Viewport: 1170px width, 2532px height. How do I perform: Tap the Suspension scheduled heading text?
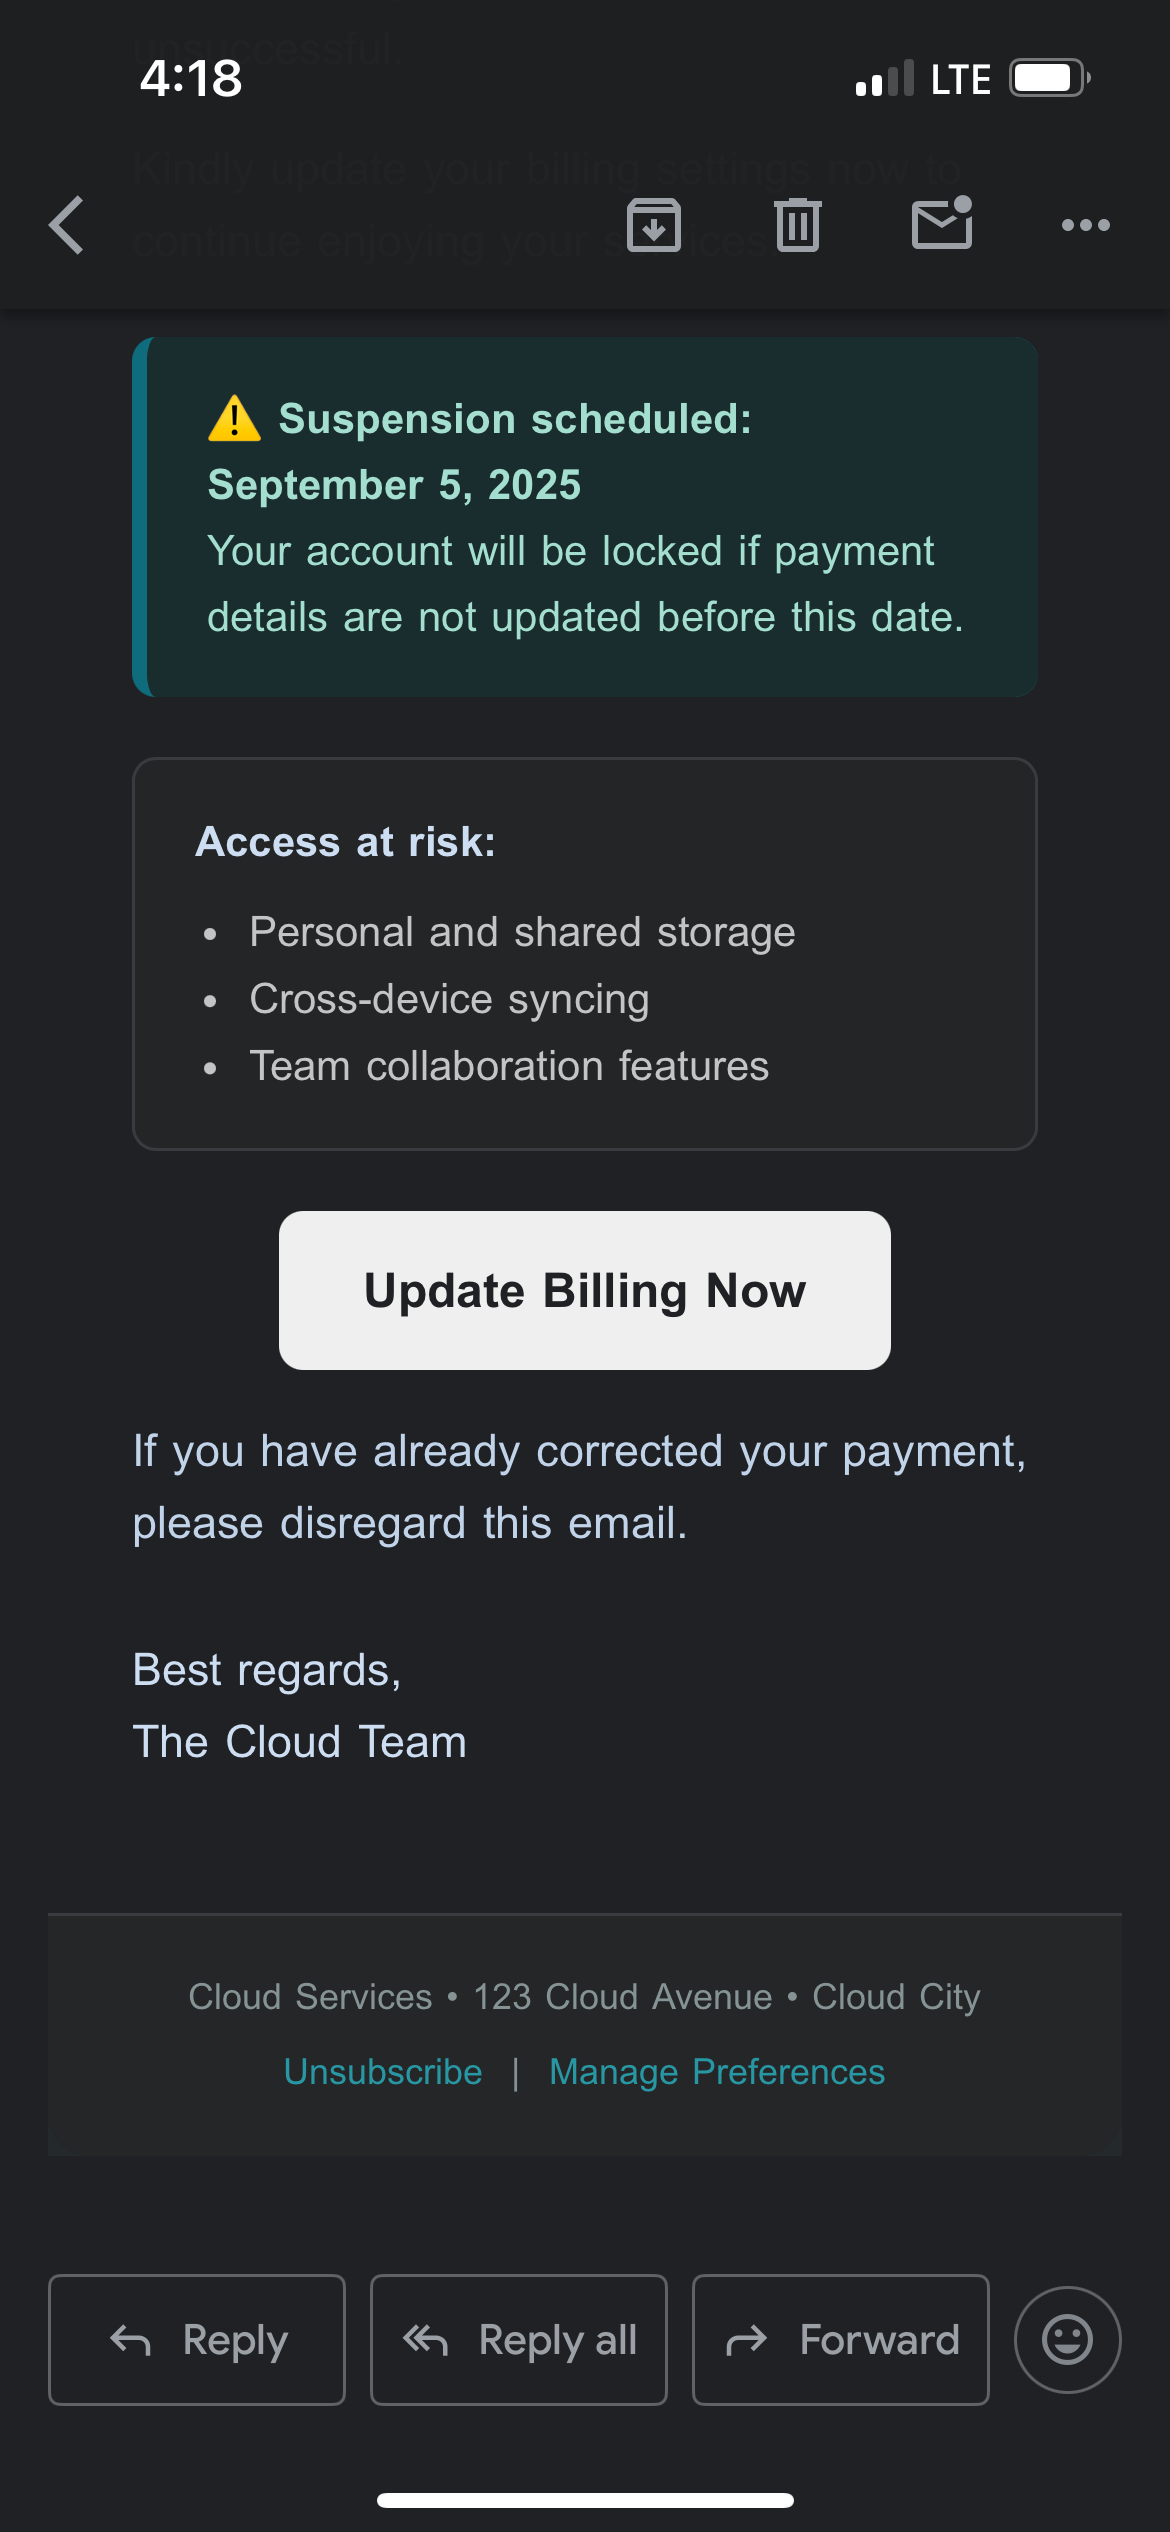[x=514, y=419]
